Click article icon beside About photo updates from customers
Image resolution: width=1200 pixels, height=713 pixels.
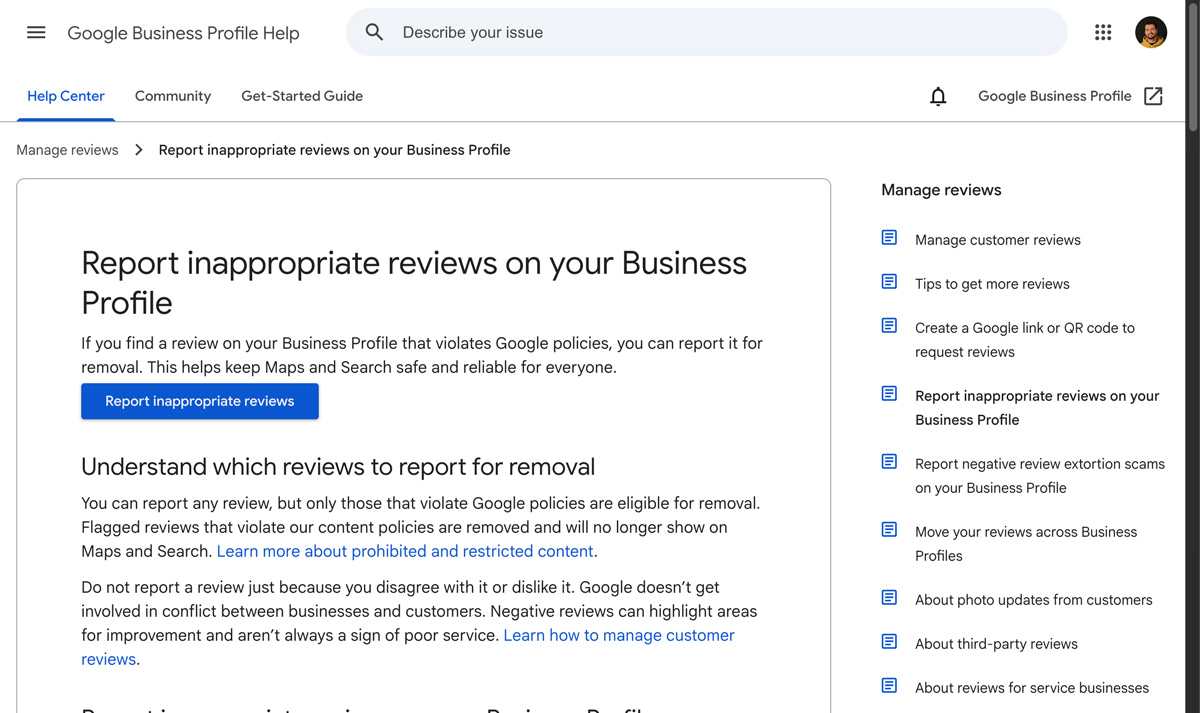pos(889,598)
